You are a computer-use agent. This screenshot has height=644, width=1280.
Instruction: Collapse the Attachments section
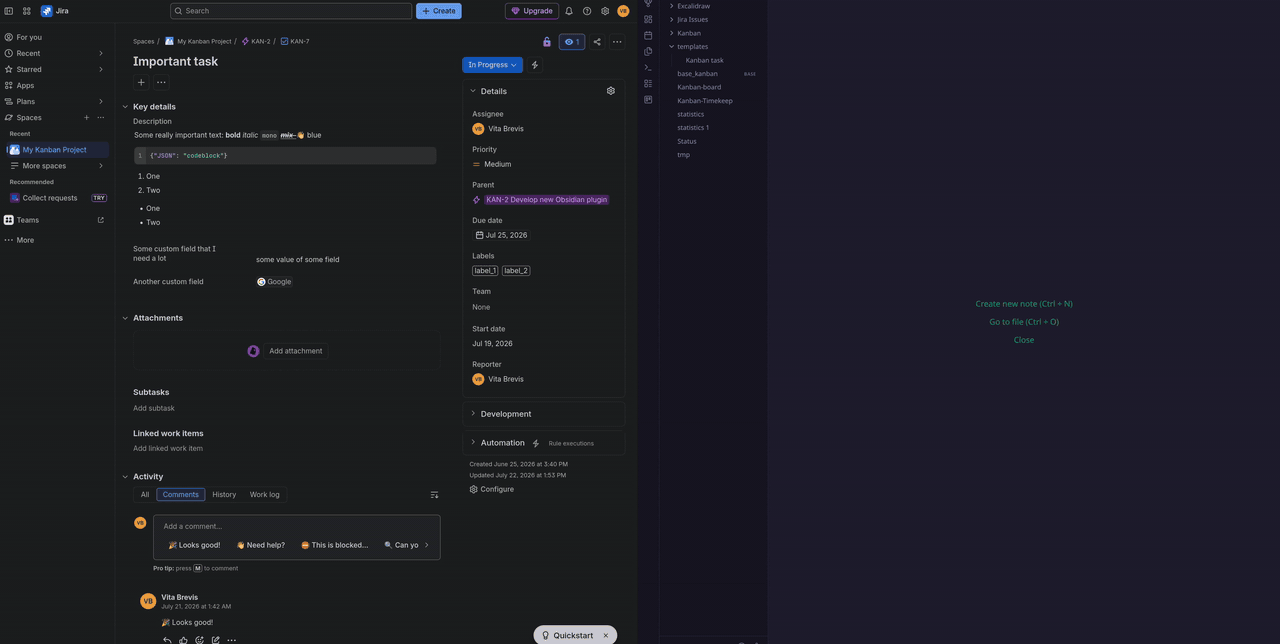pyautogui.click(x=125, y=318)
